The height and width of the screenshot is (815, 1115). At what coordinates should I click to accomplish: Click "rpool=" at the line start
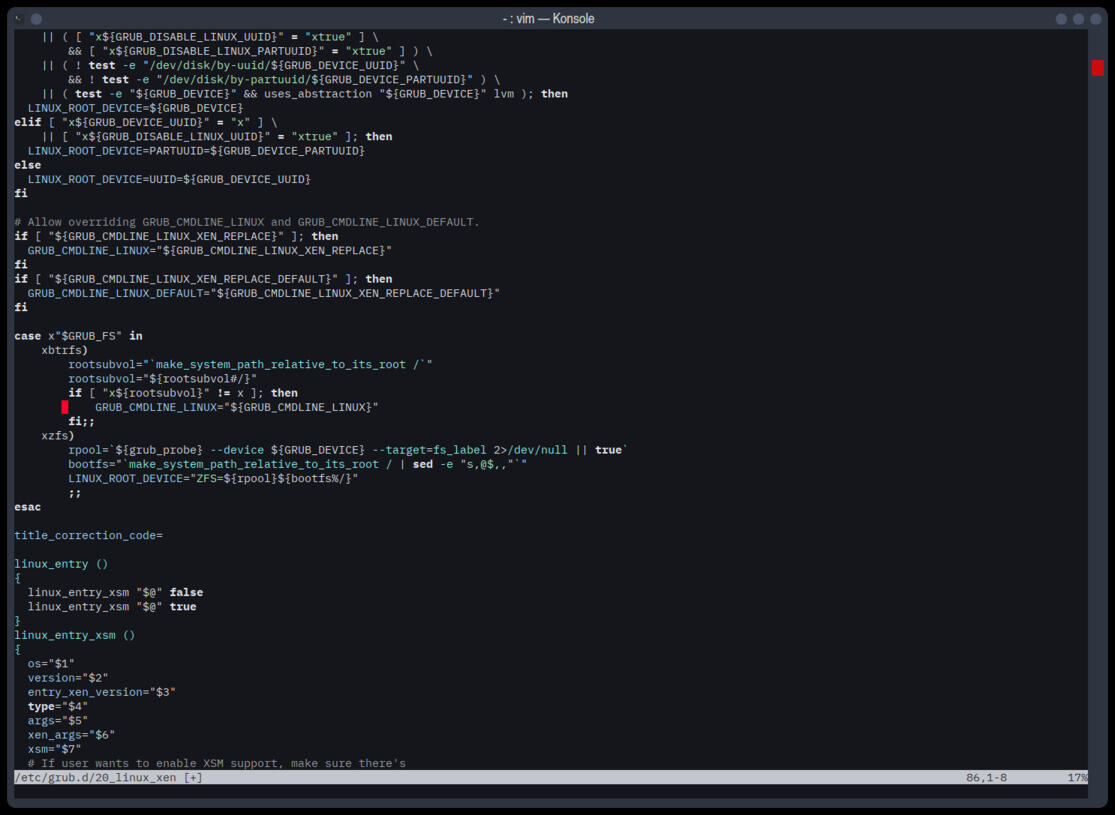point(88,449)
